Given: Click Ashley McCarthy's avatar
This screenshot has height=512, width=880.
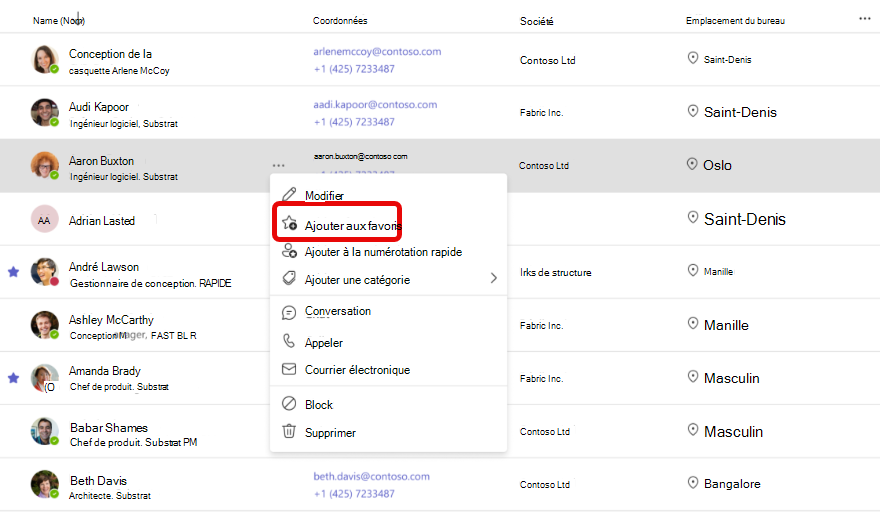Looking at the screenshot, I should pyautogui.click(x=44, y=325).
